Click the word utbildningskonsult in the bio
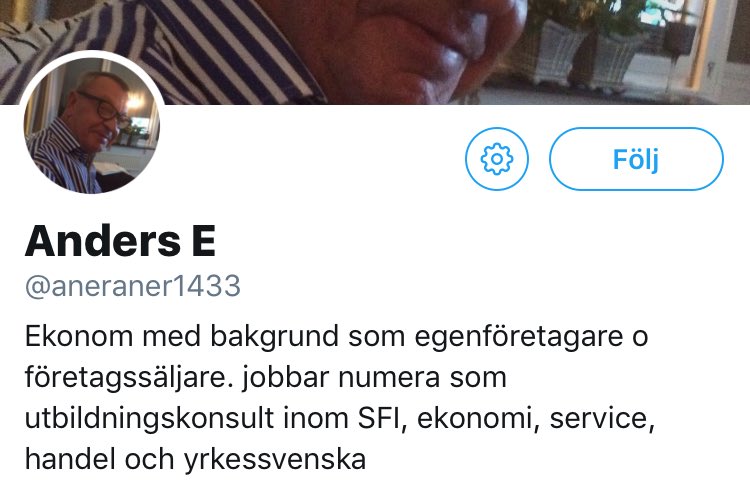This screenshot has height=504, width=750. 149,419
